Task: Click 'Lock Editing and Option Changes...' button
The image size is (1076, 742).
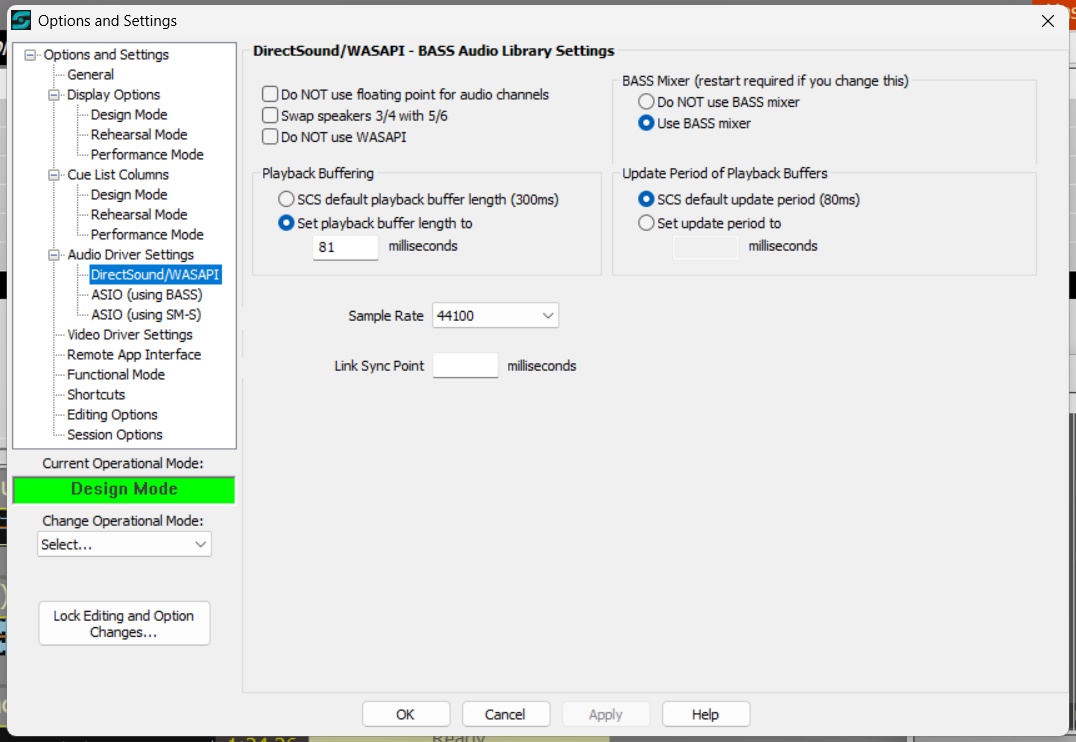Action: 124,624
